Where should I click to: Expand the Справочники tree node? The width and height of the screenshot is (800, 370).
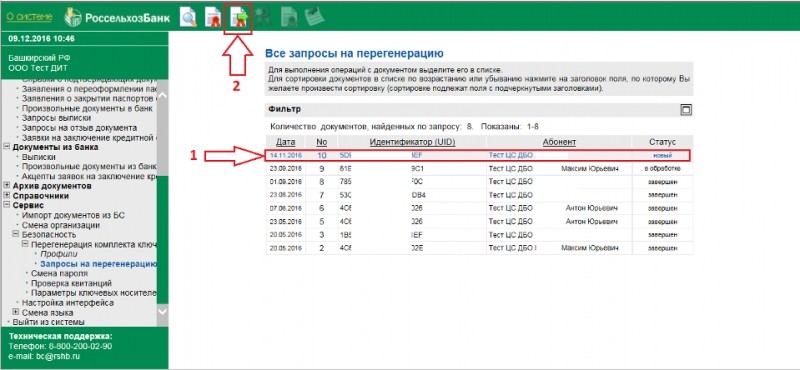pos(7,196)
